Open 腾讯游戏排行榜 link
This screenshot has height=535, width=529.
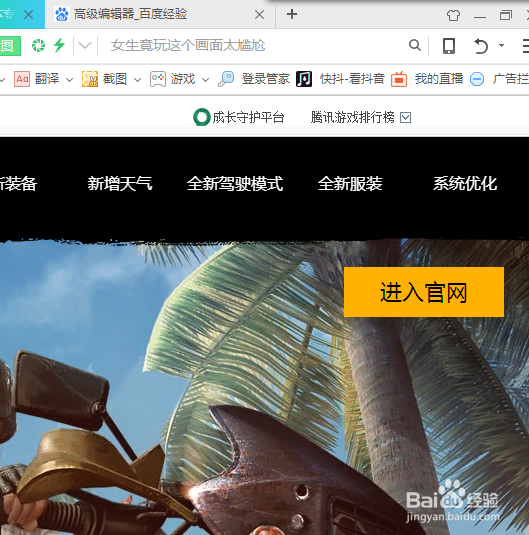pyautogui.click(x=352, y=117)
